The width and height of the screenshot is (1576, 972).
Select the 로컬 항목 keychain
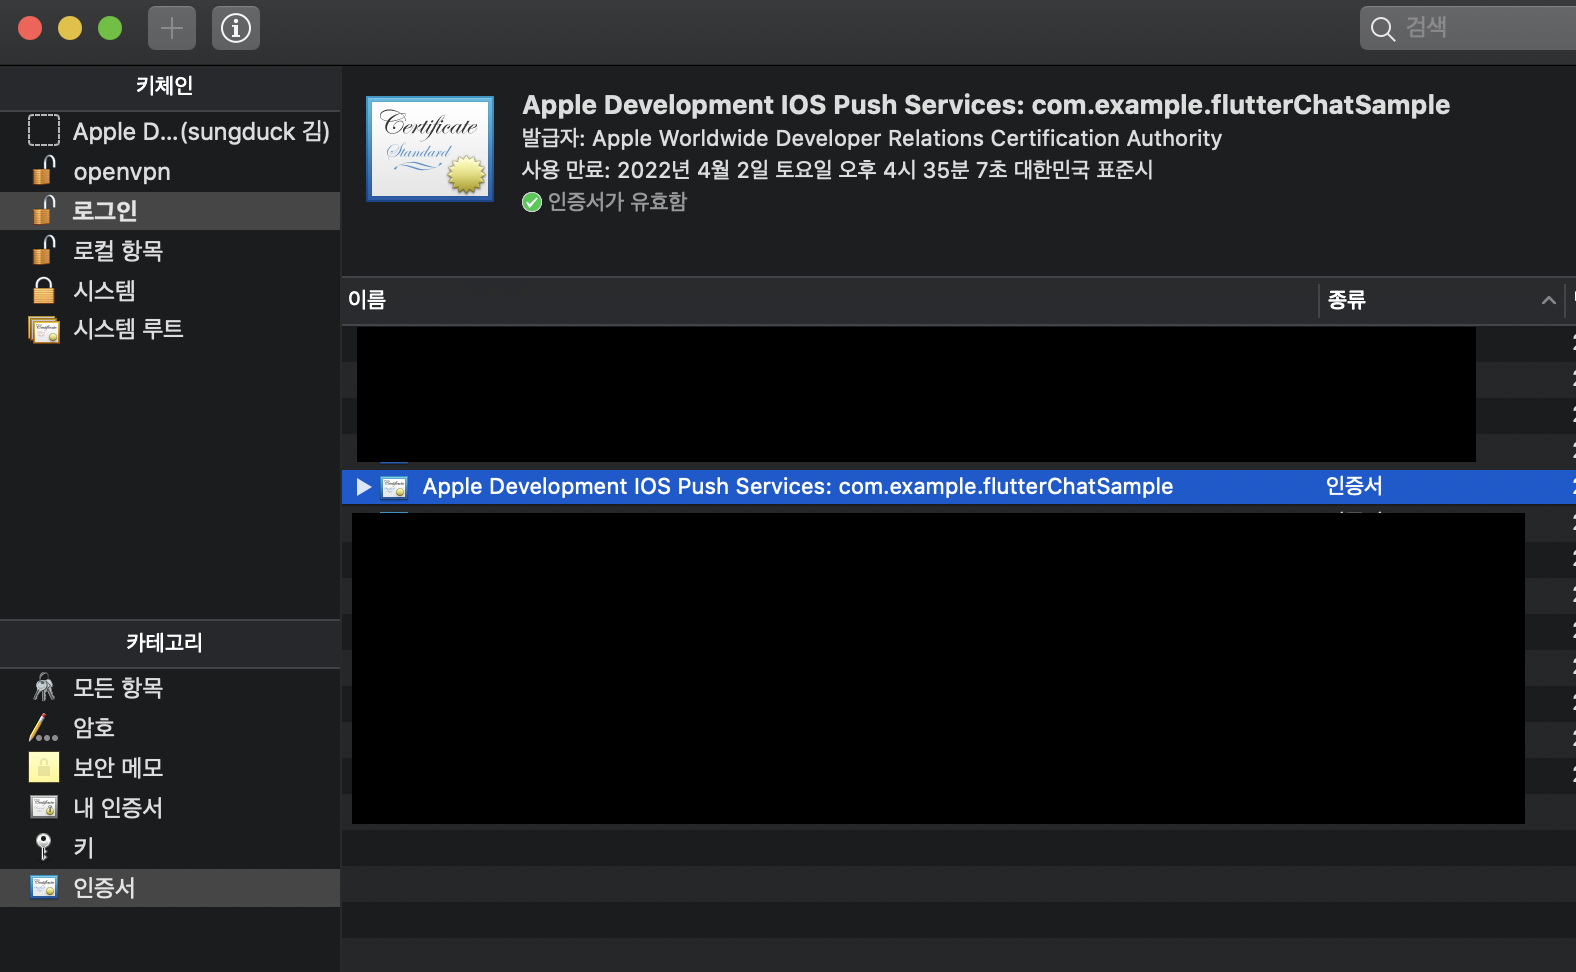(x=170, y=250)
